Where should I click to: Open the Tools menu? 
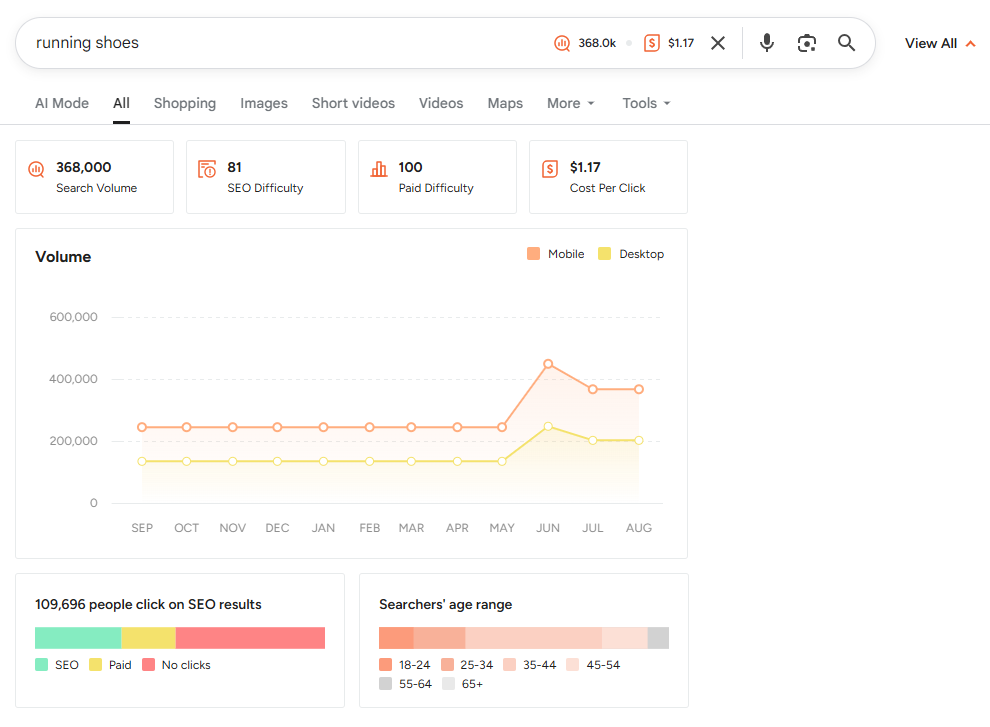pyautogui.click(x=645, y=103)
